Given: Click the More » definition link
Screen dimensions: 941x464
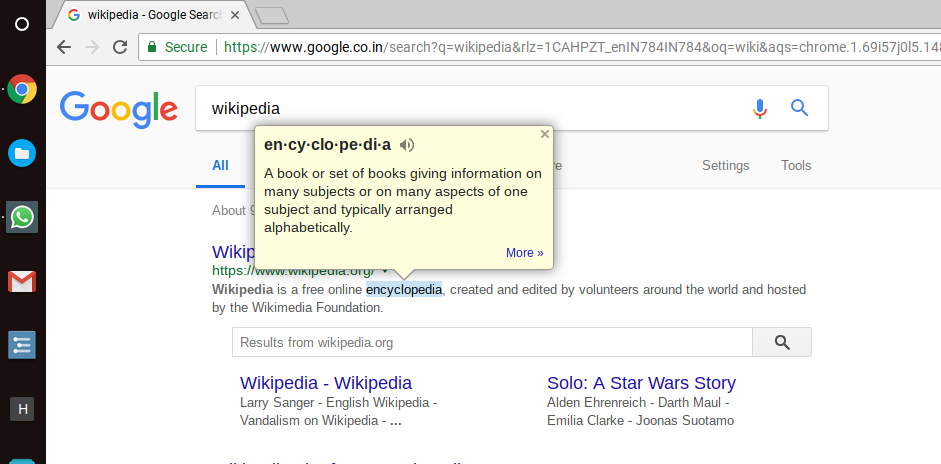Looking at the screenshot, I should 525,253.
